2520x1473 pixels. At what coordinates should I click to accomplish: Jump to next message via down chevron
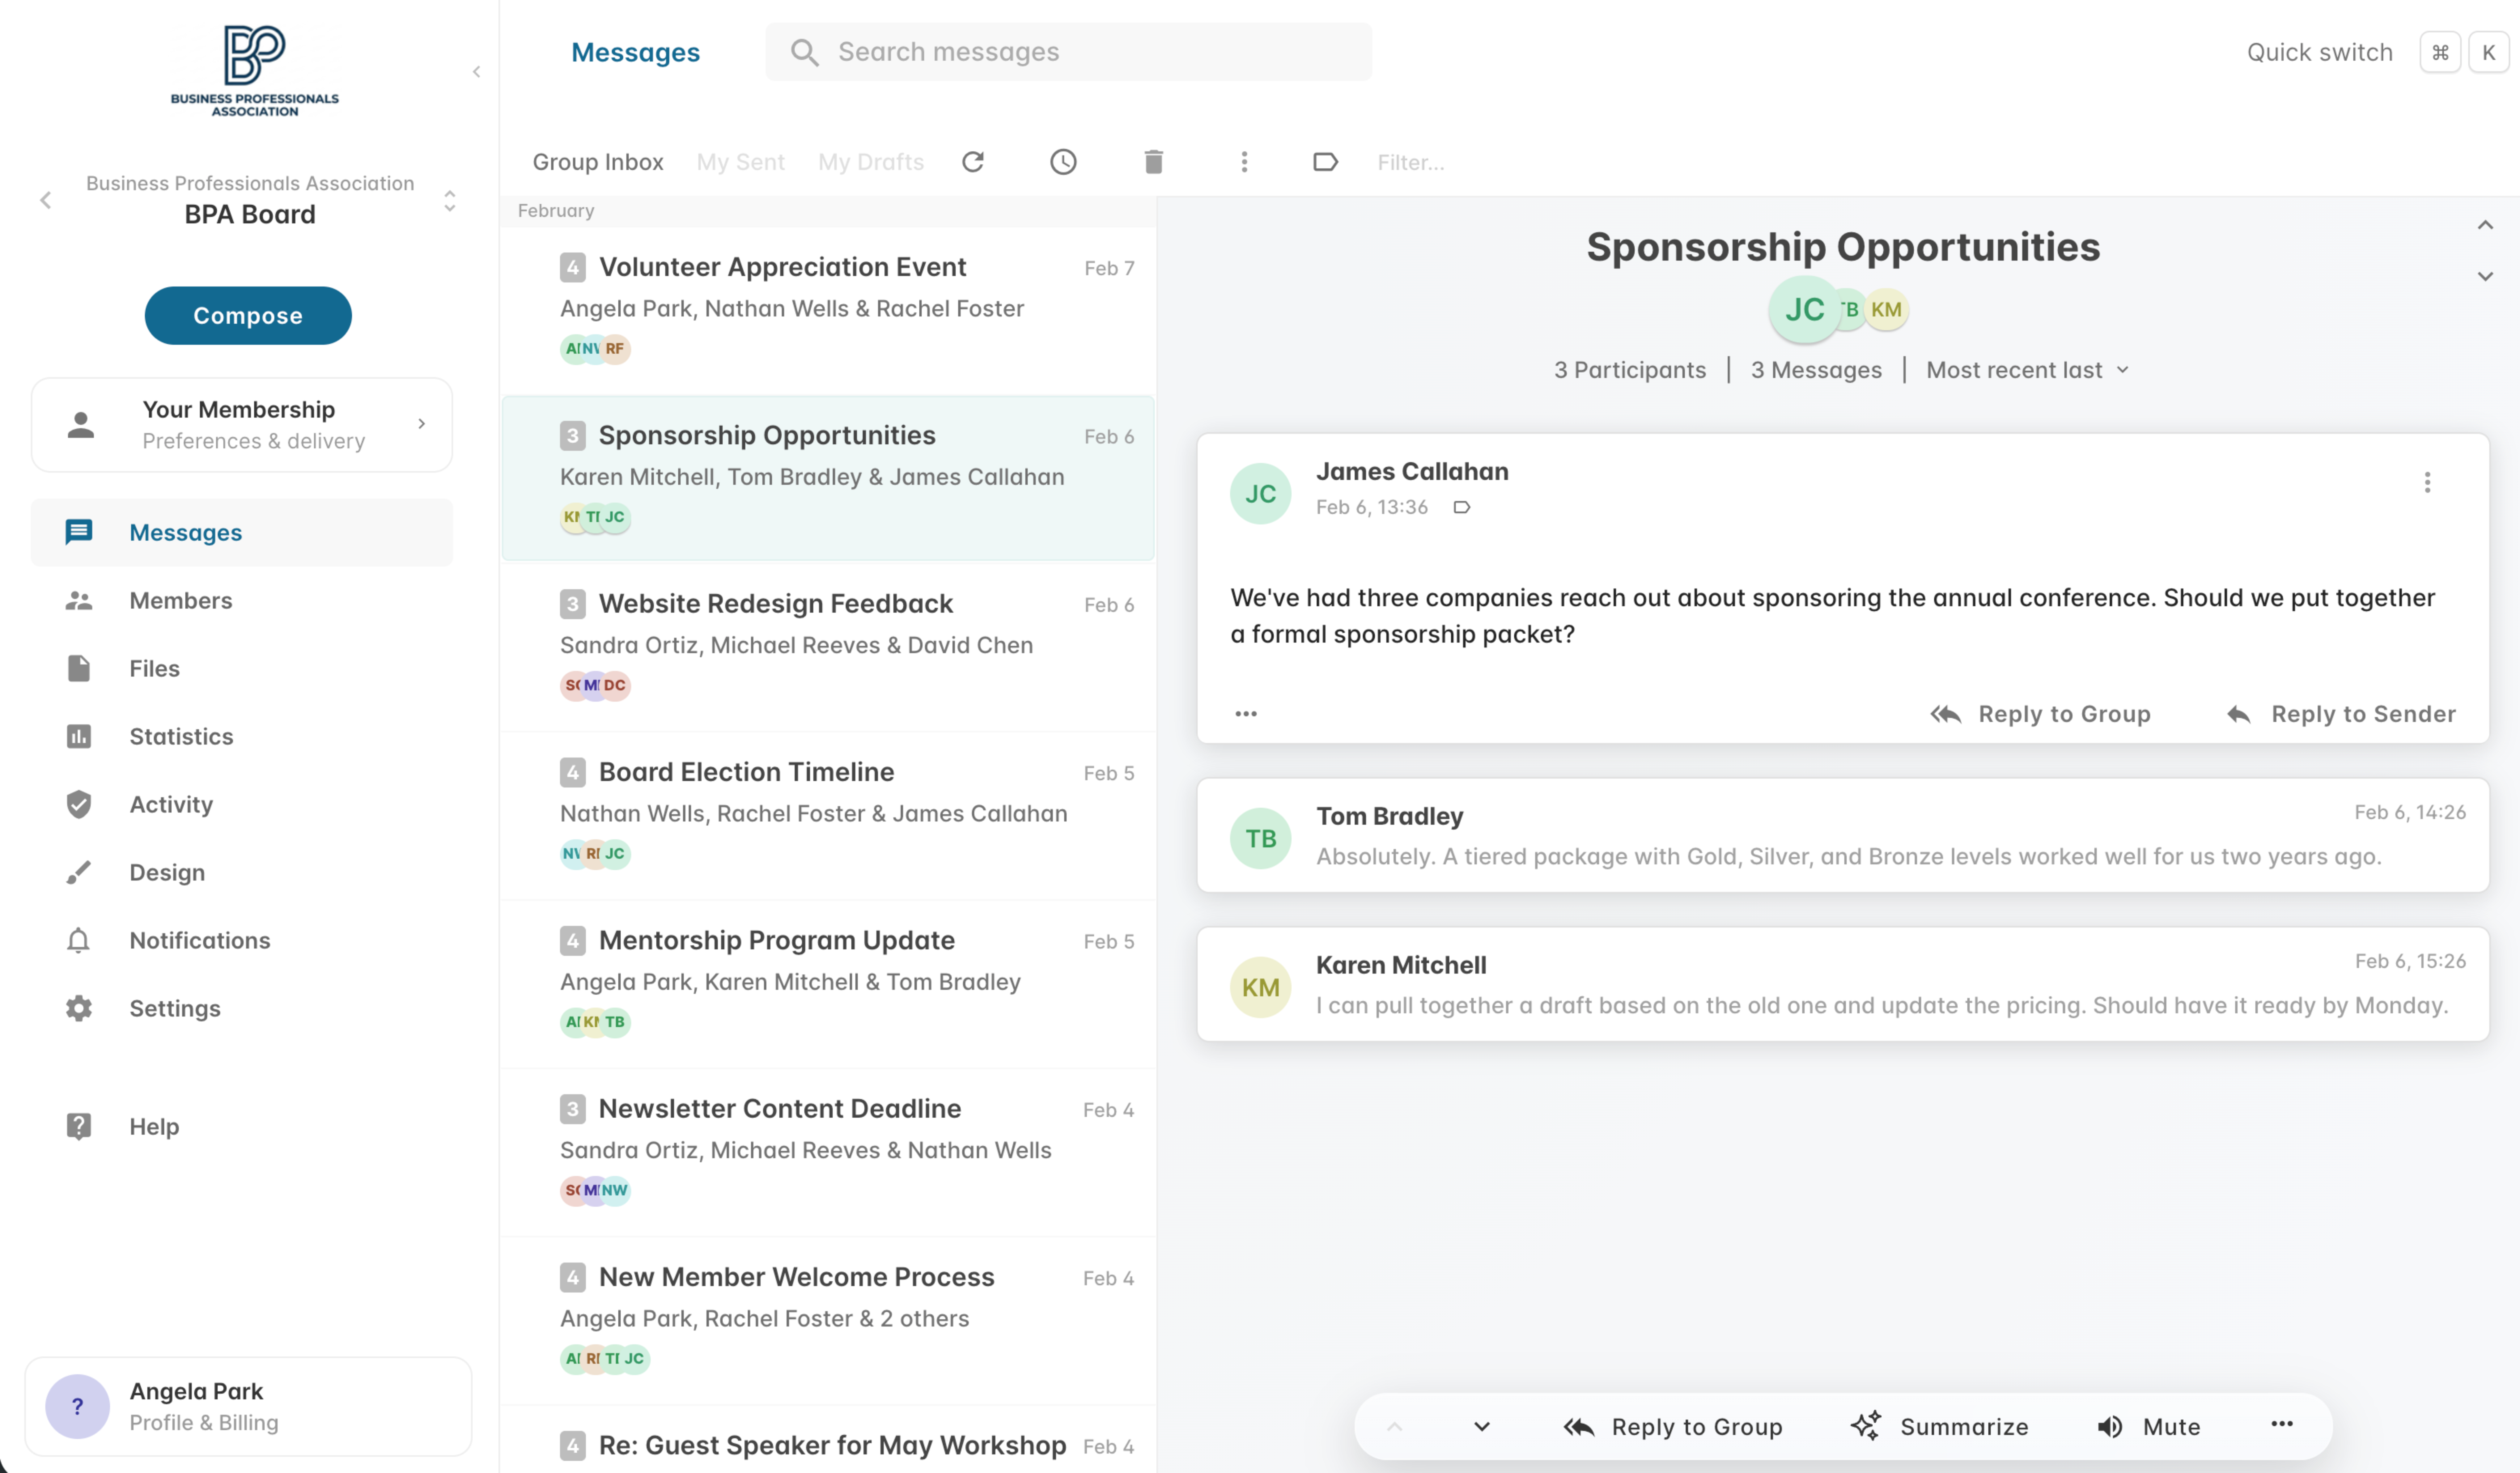point(1480,1427)
